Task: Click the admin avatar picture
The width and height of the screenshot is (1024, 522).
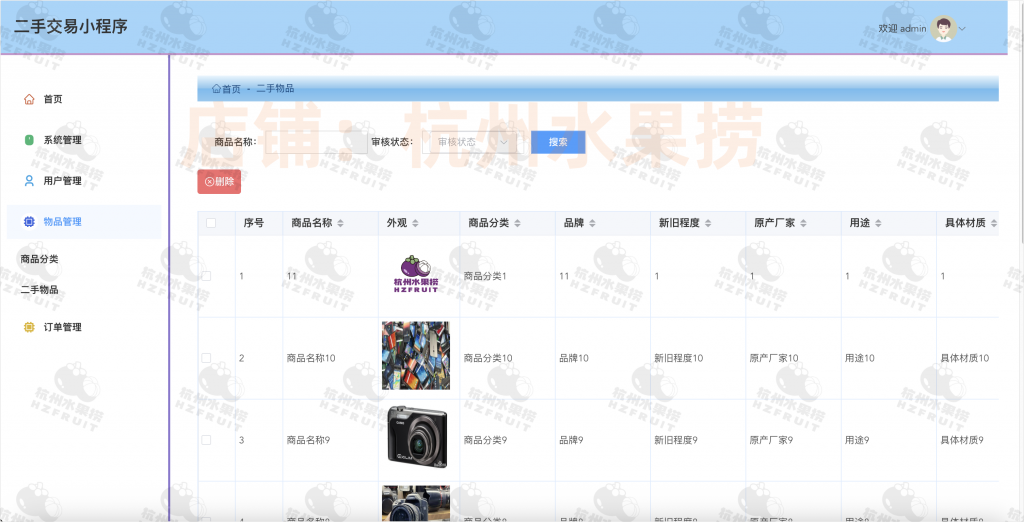Action: click(943, 28)
